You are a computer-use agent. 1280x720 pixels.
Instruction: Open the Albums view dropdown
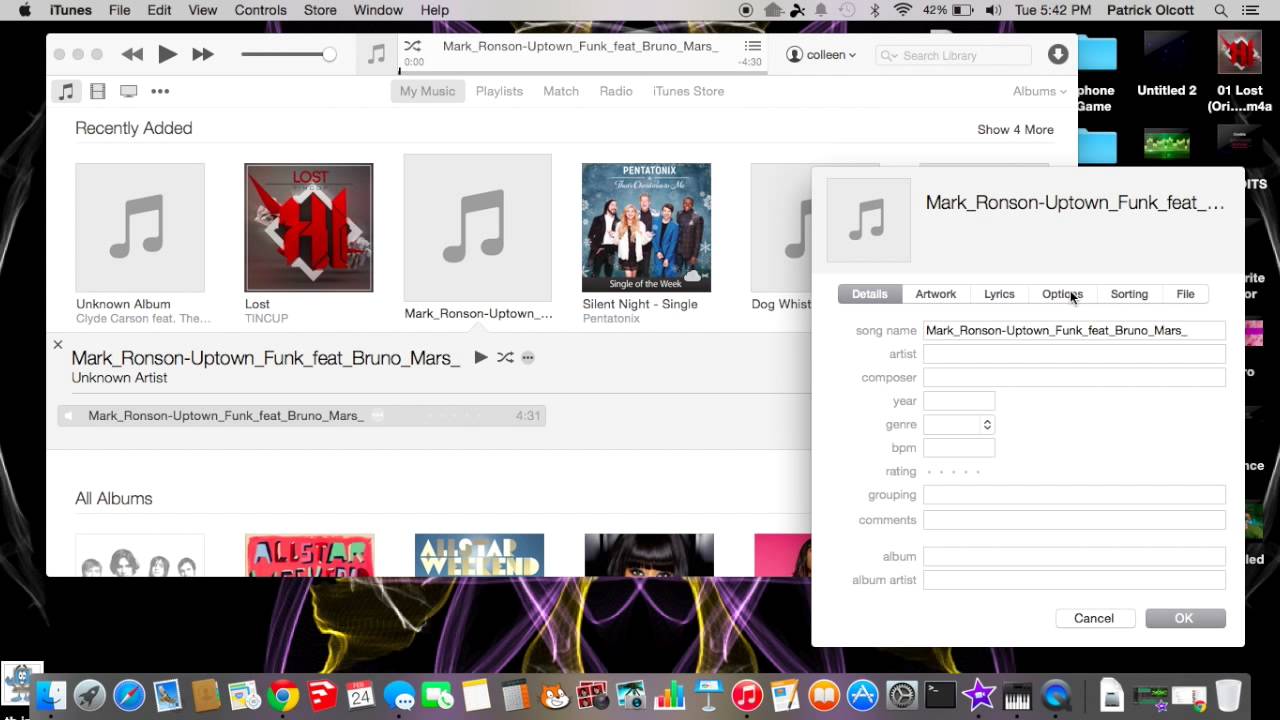point(1039,91)
